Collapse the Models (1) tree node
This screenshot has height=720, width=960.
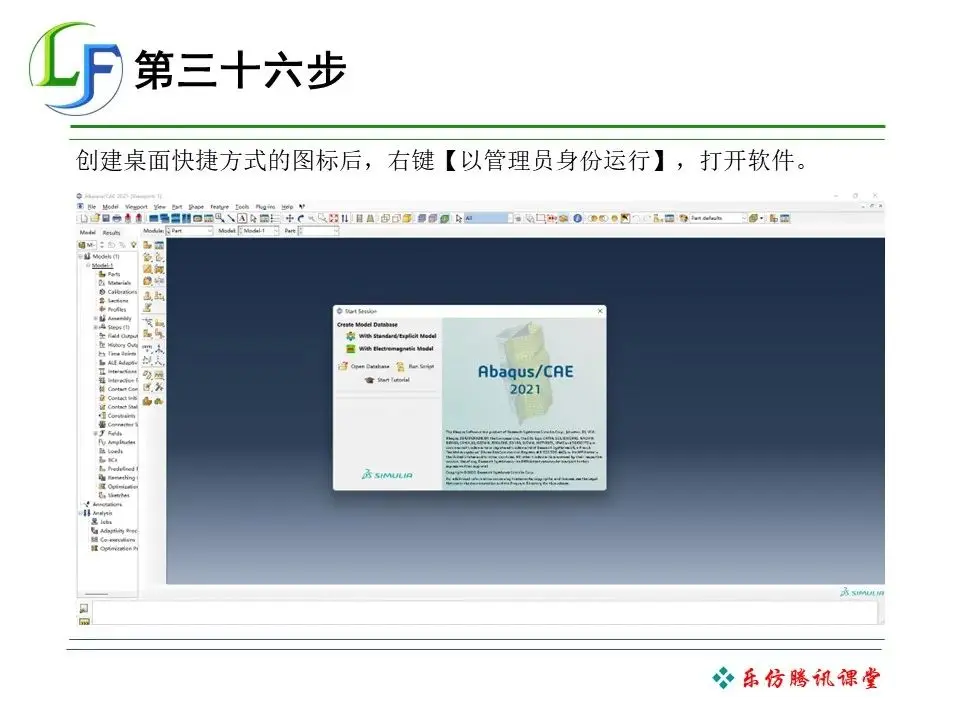tap(80, 257)
